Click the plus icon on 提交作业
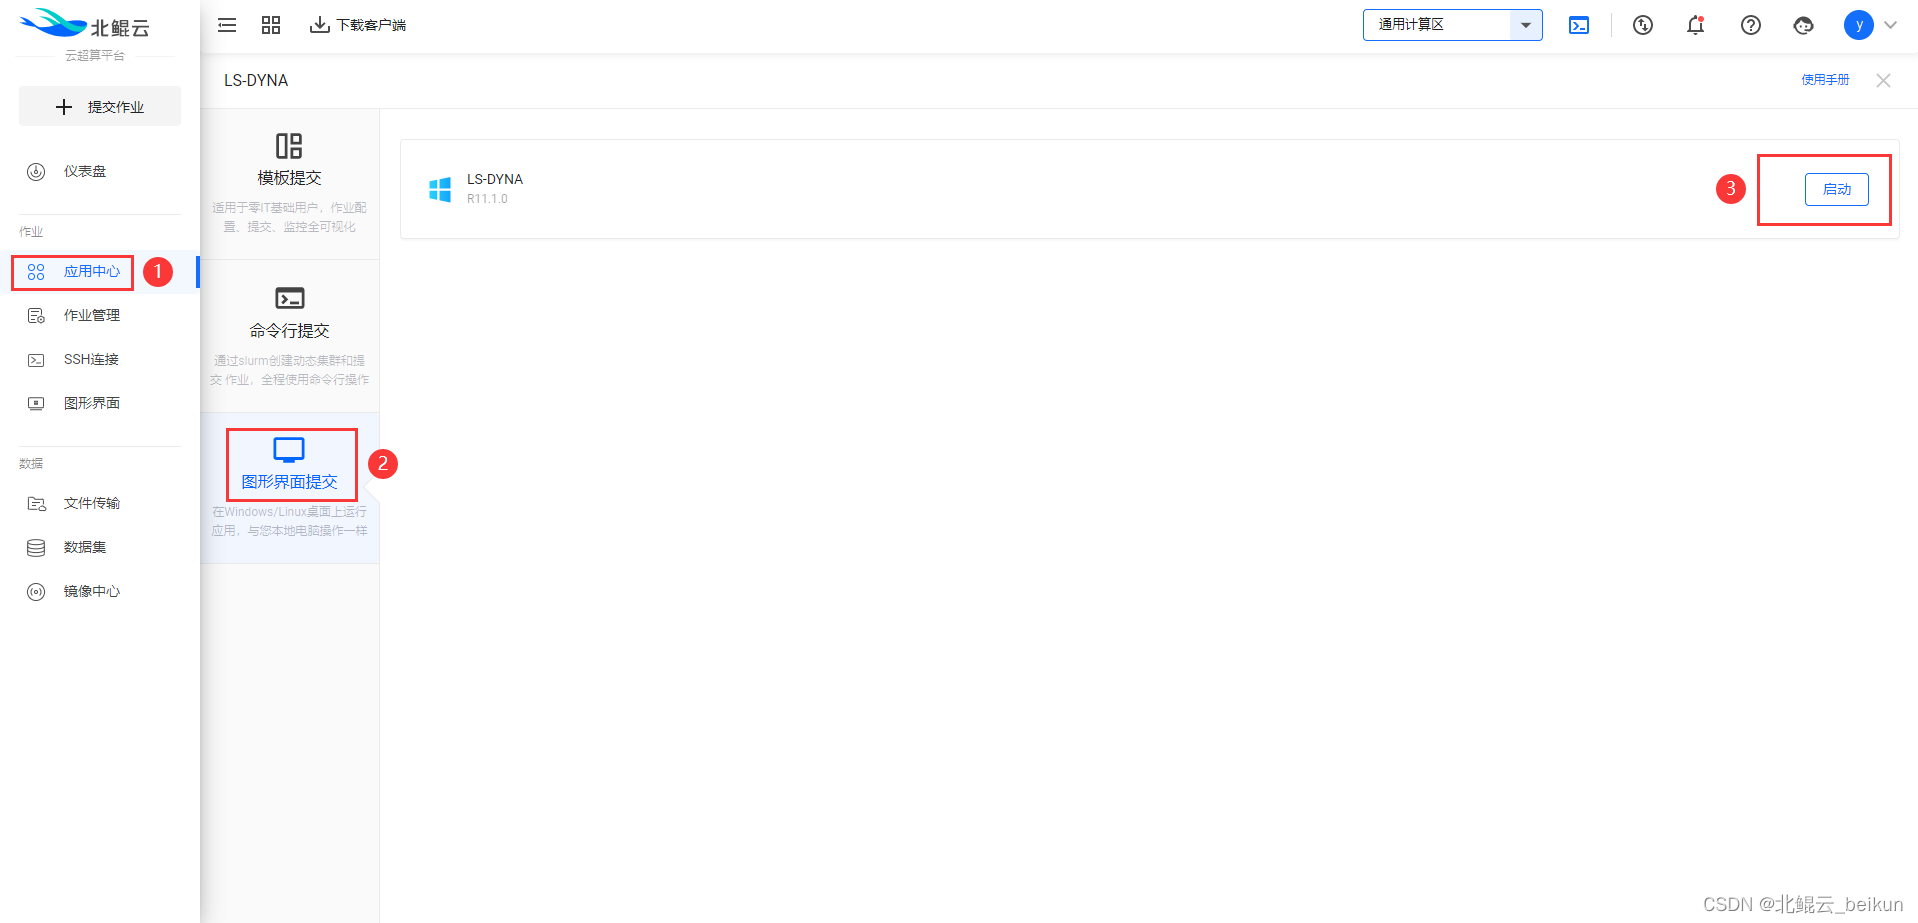The height and width of the screenshot is (923, 1918). 64,107
